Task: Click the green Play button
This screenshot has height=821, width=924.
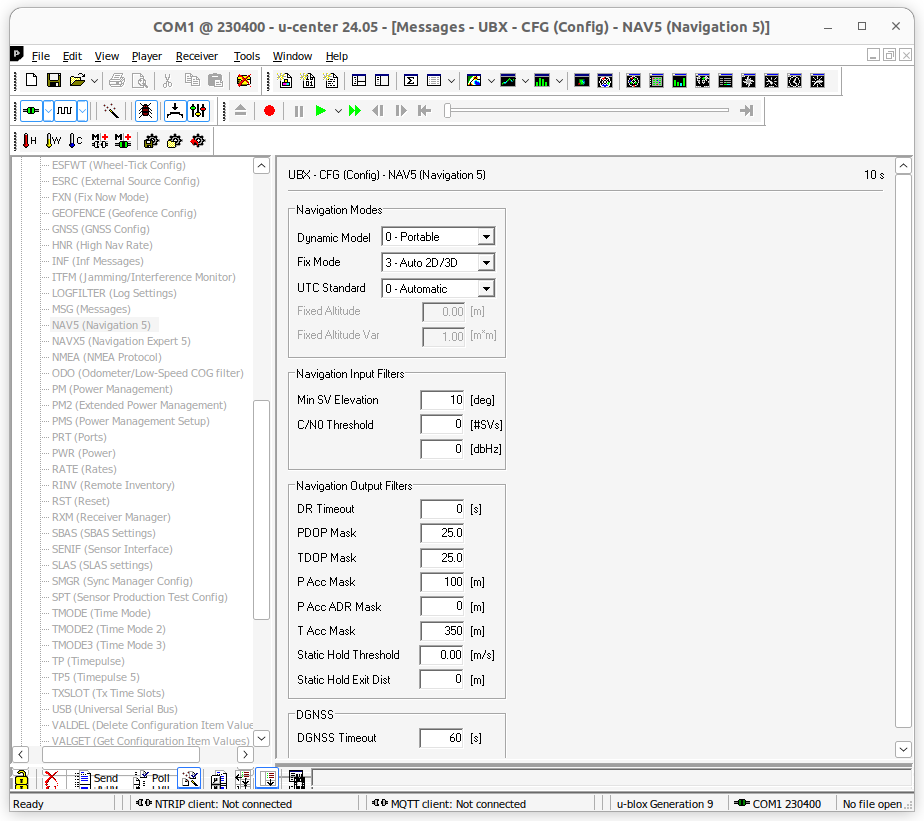Action: coord(321,111)
